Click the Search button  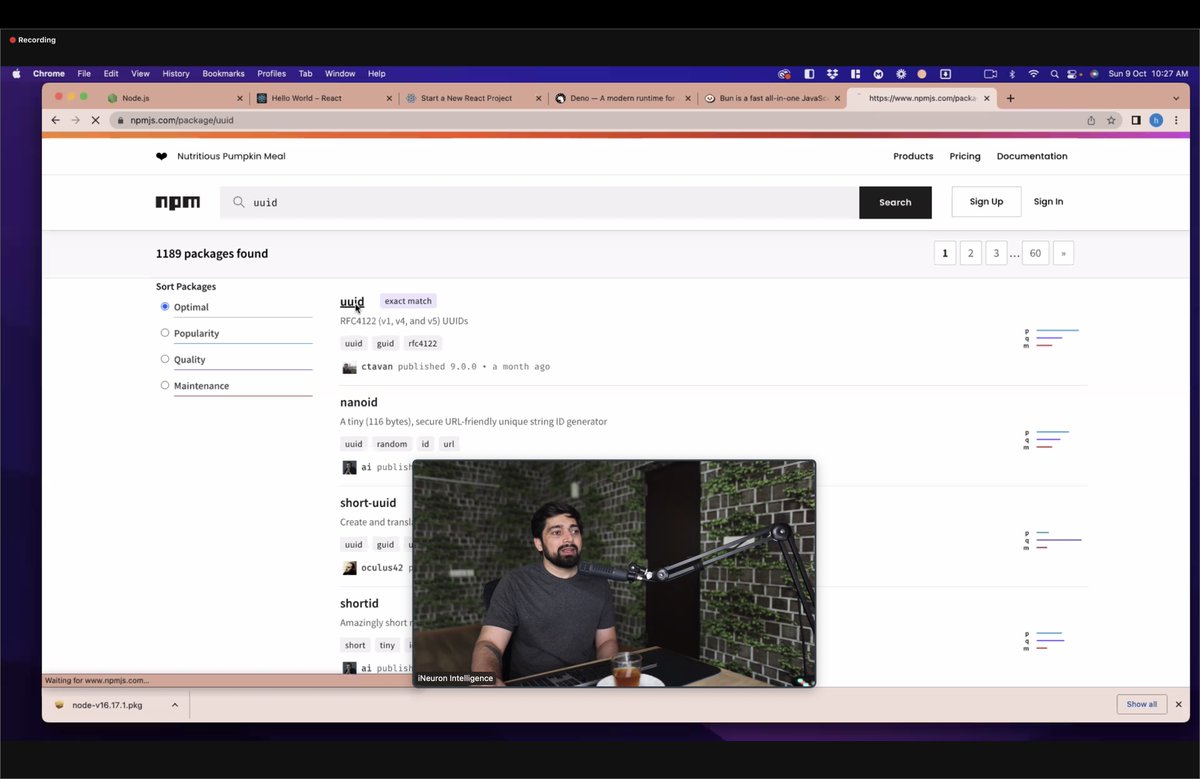(x=895, y=202)
